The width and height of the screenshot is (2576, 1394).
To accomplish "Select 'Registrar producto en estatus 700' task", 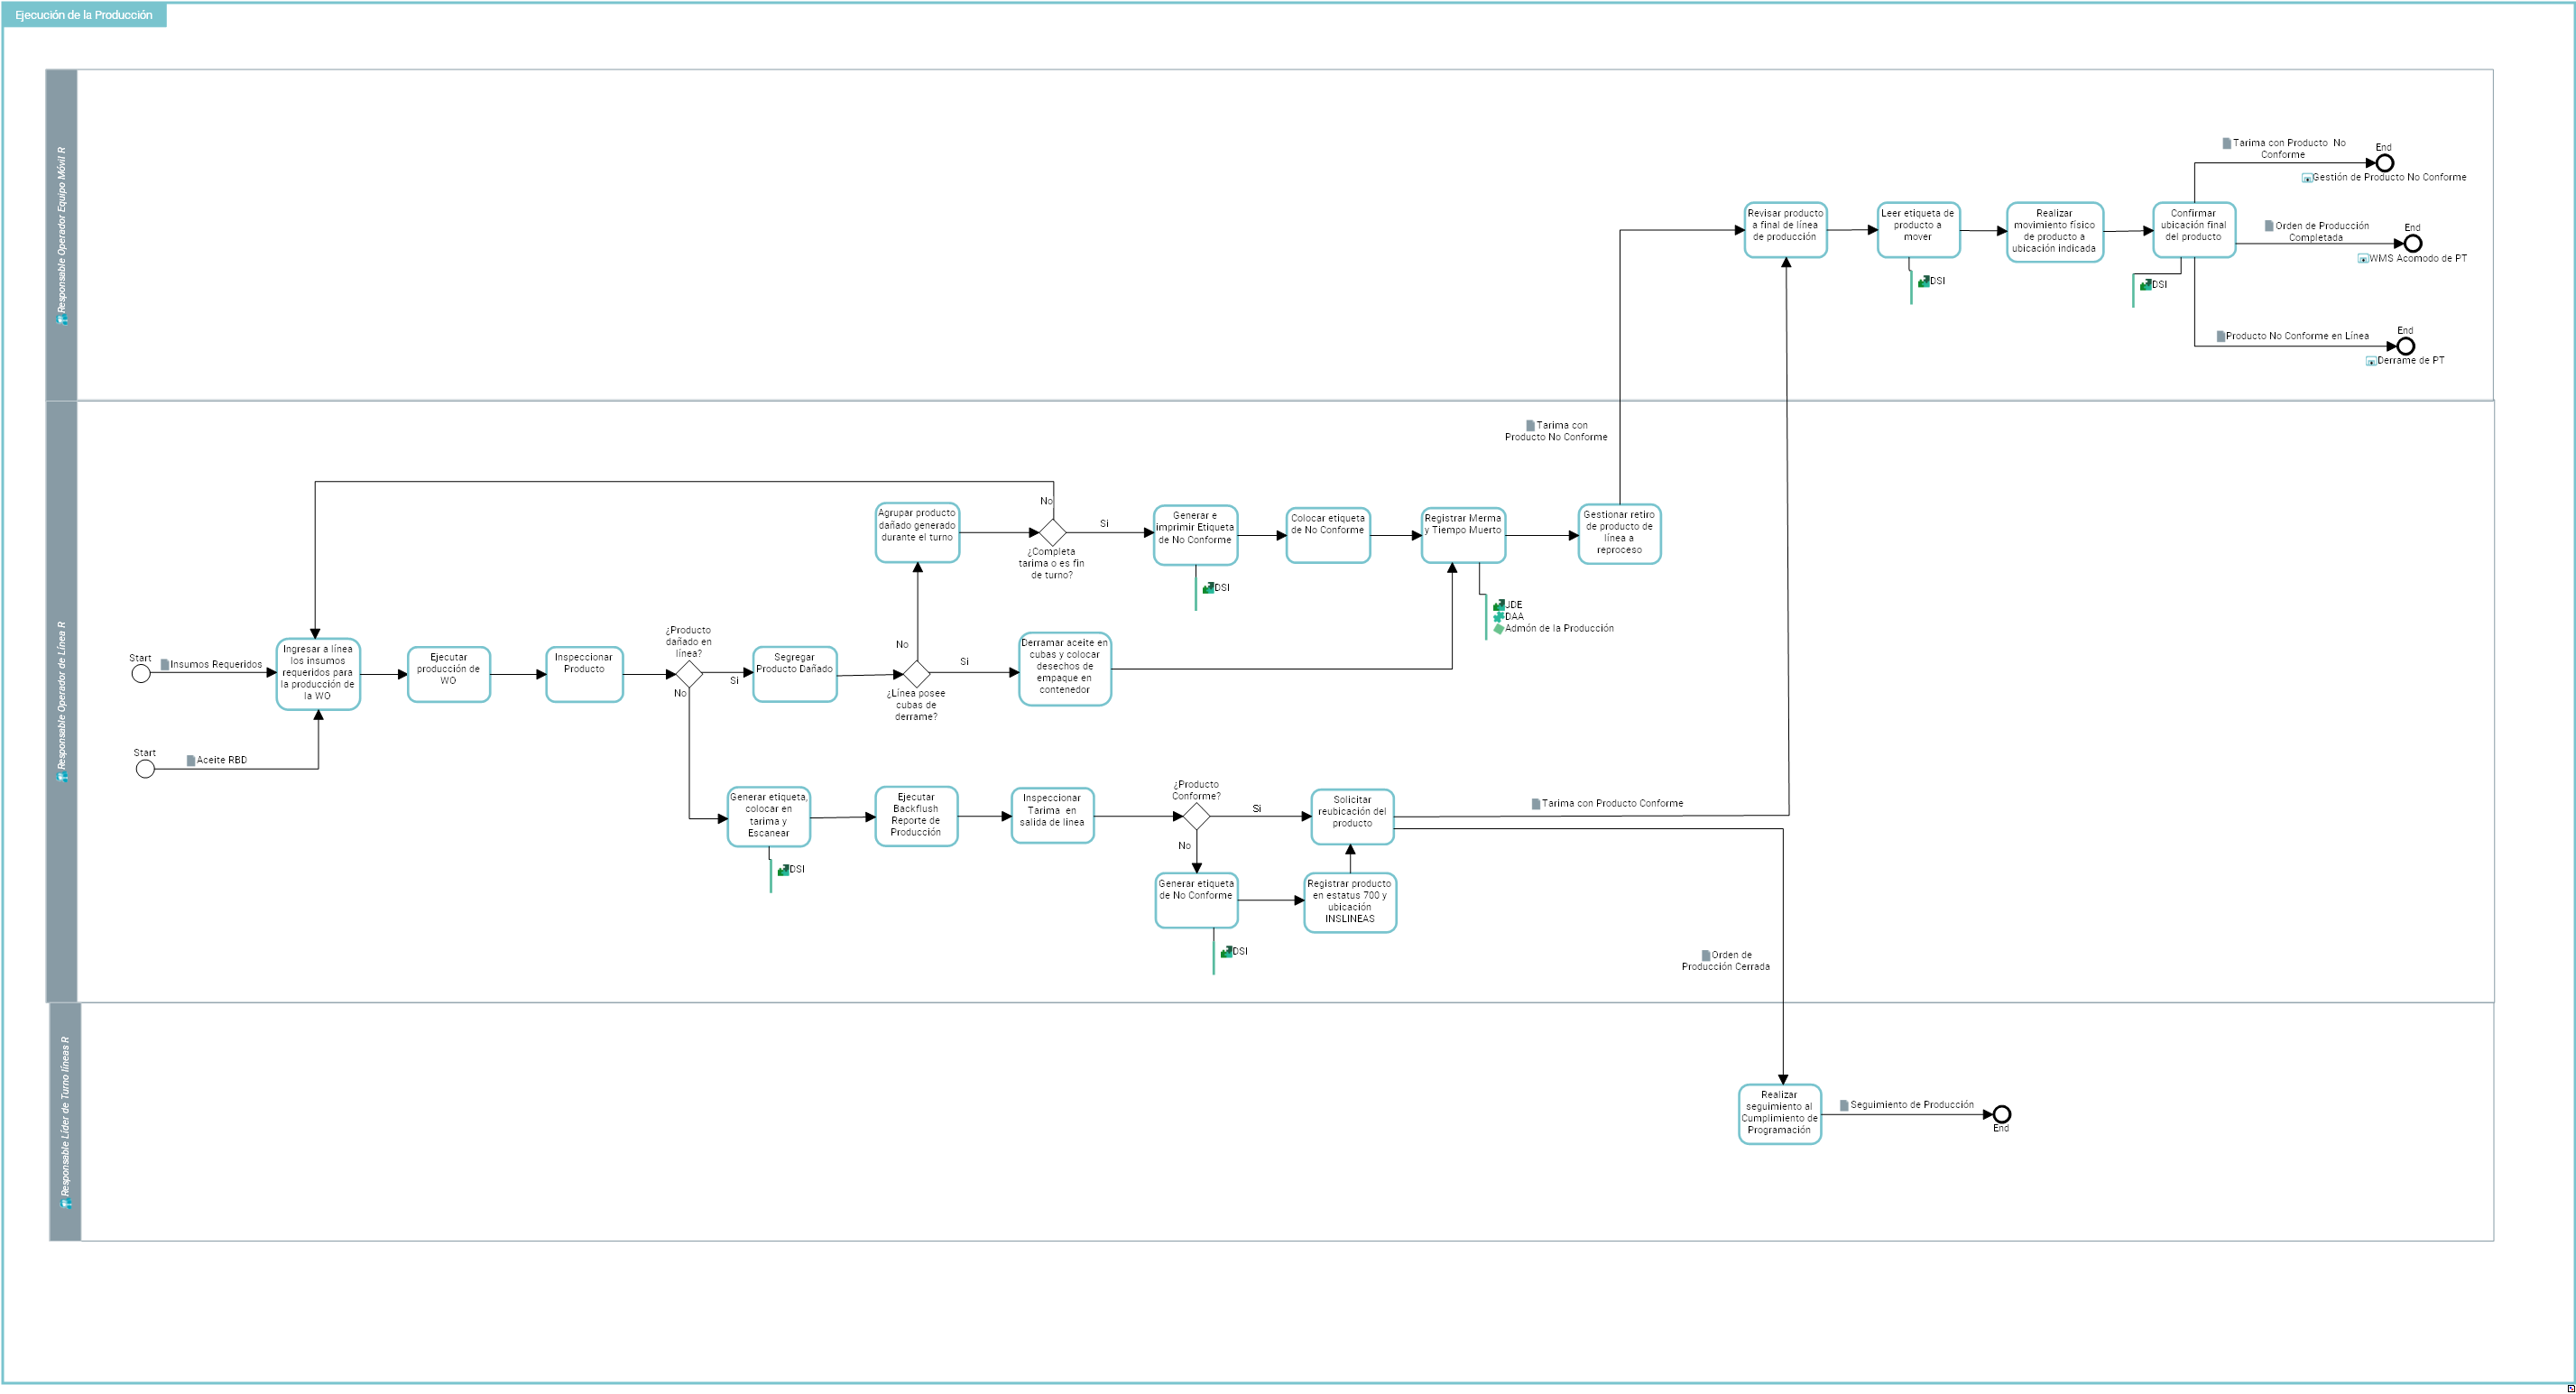I will pyautogui.click(x=1350, y=902).
